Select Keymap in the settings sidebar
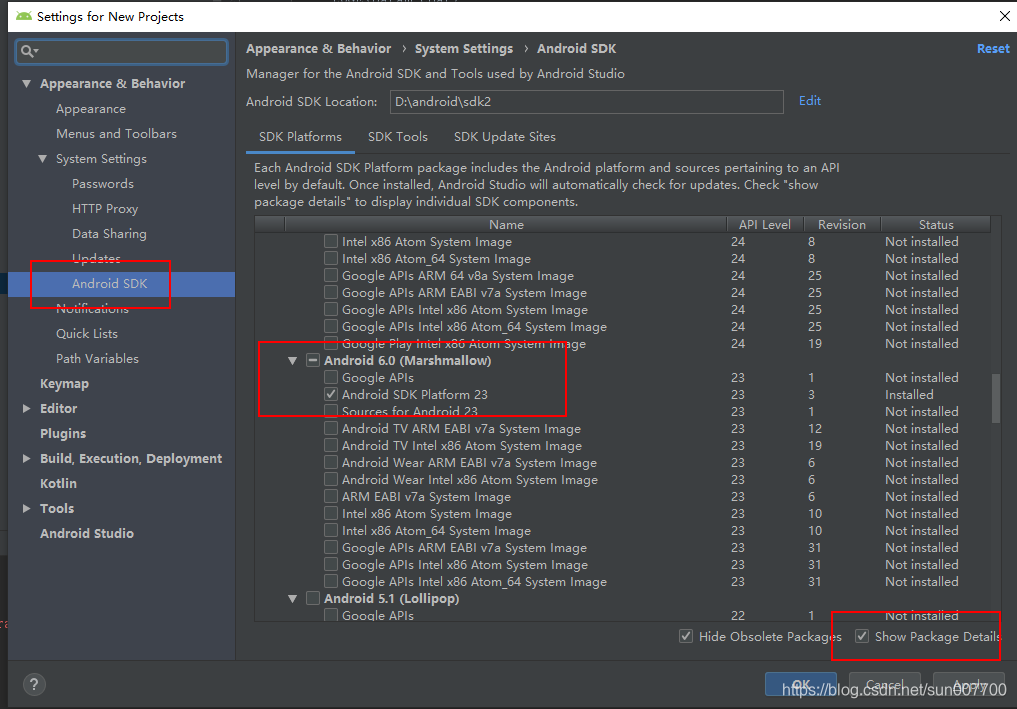1017x709 pixels. (64, 383)
